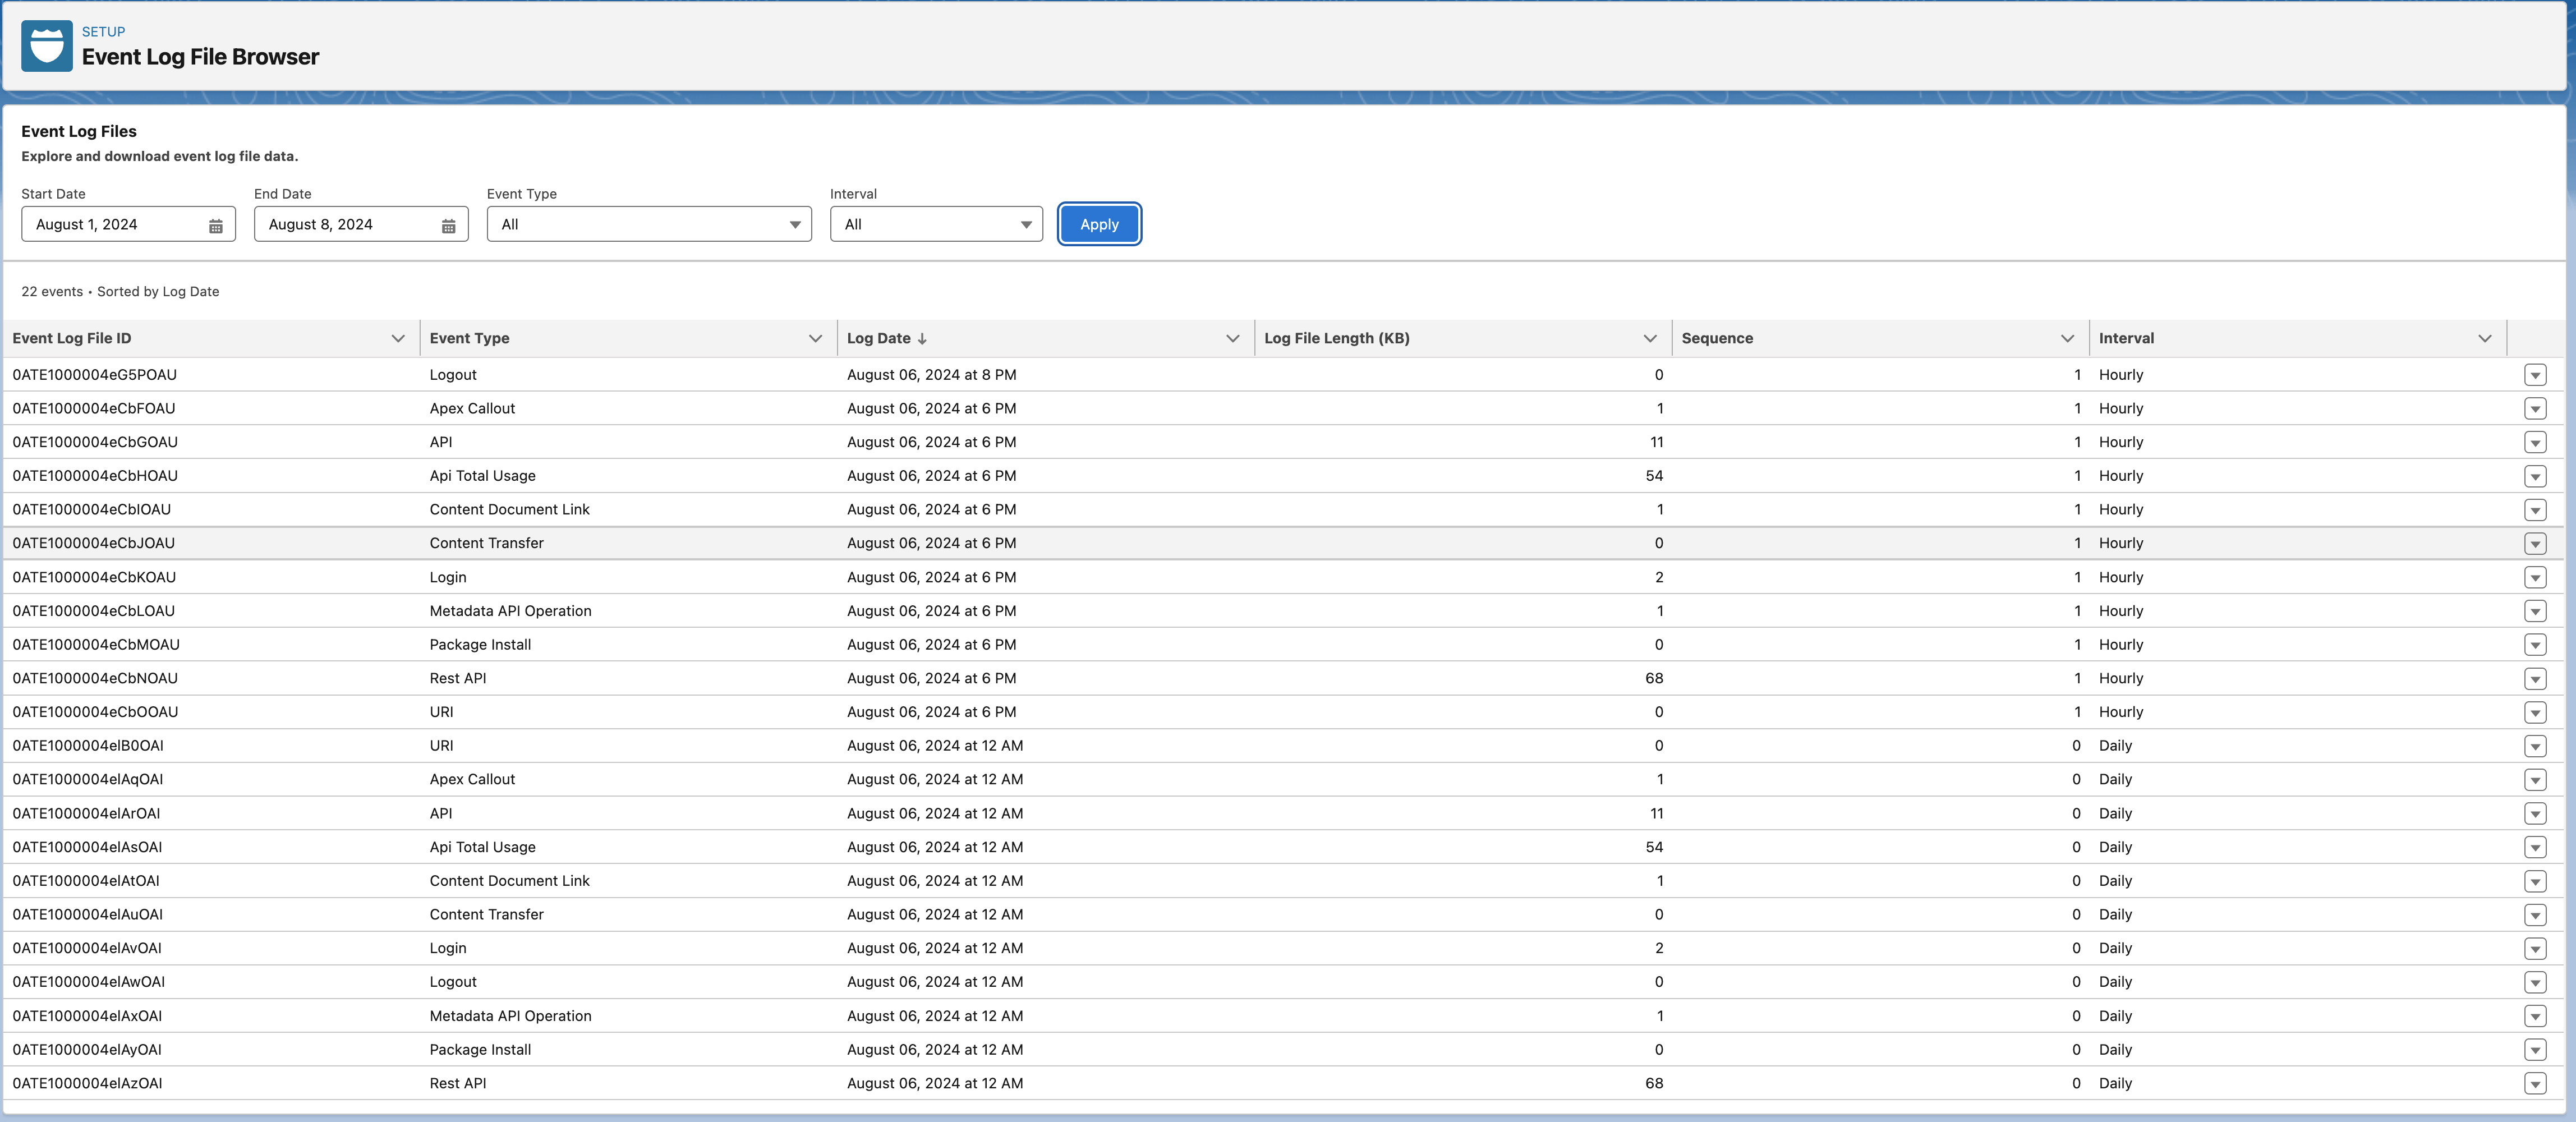Click the Start Date input field

pos(115,225)
